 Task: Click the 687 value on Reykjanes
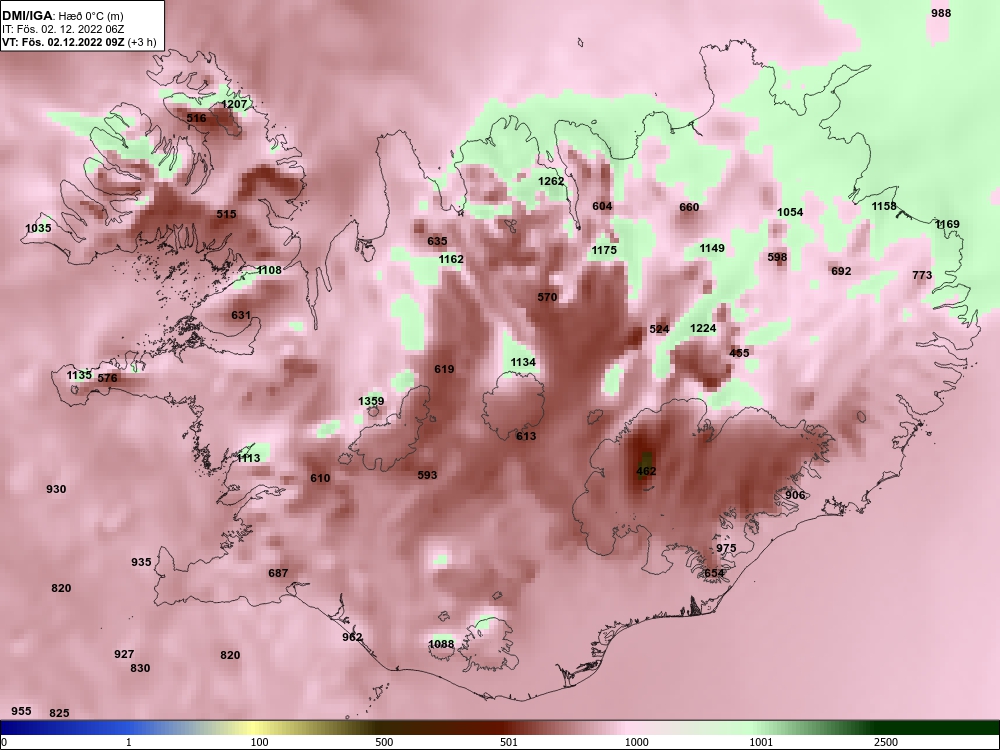pyautogui.click(x=278, y=573)
